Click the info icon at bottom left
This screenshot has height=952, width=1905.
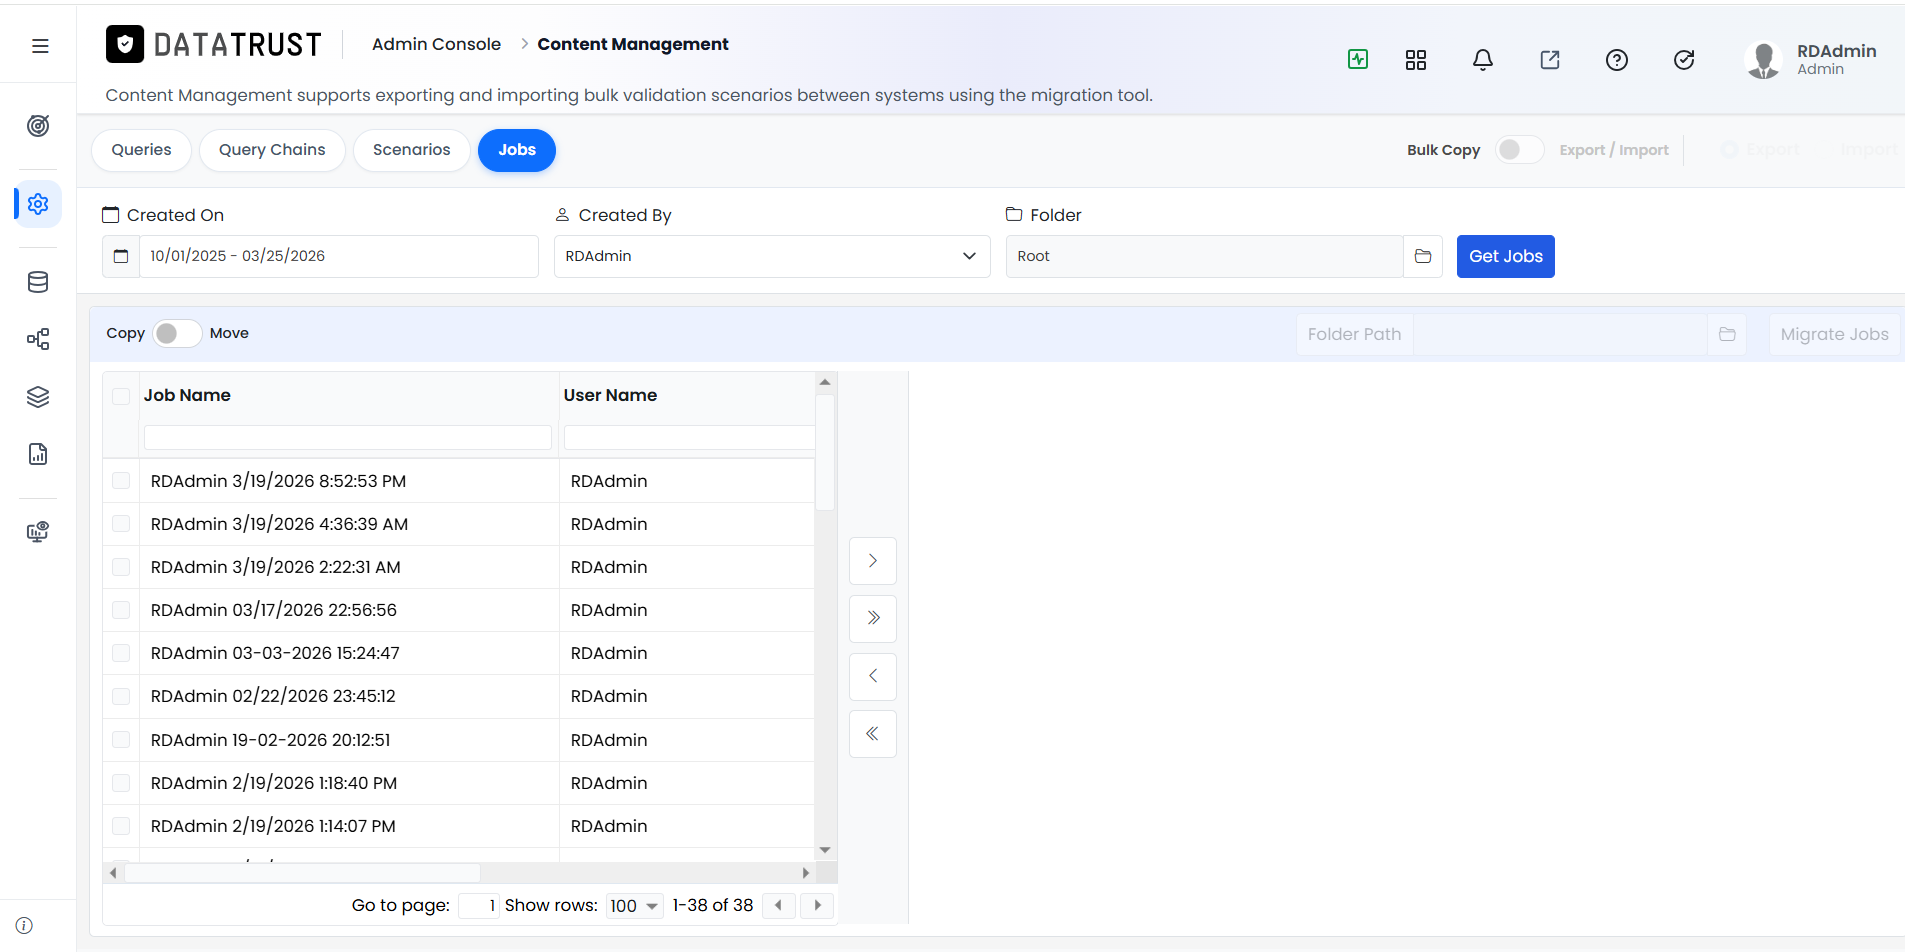click(x=25, y=925)
